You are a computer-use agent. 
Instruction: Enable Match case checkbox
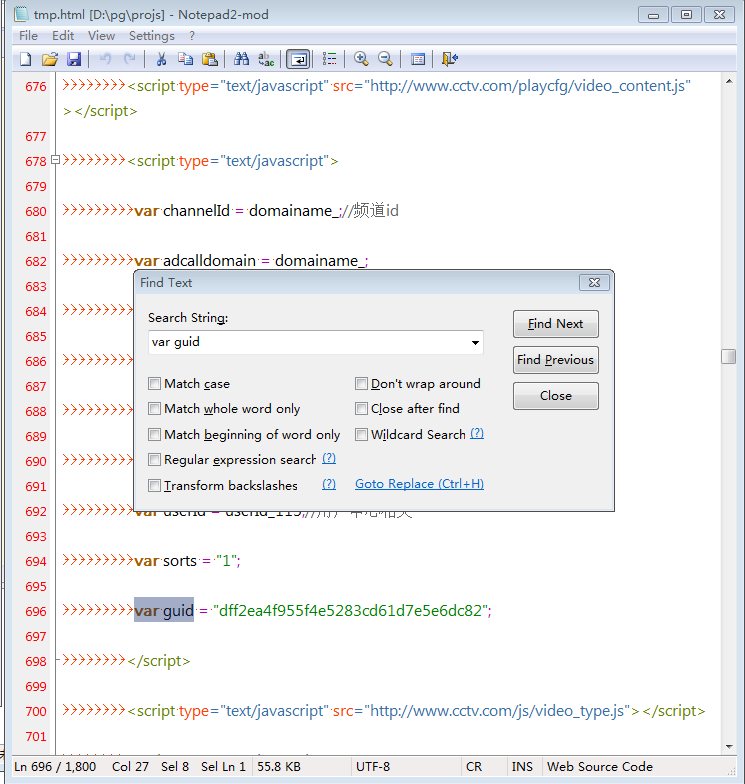click(x=154, y=384)
